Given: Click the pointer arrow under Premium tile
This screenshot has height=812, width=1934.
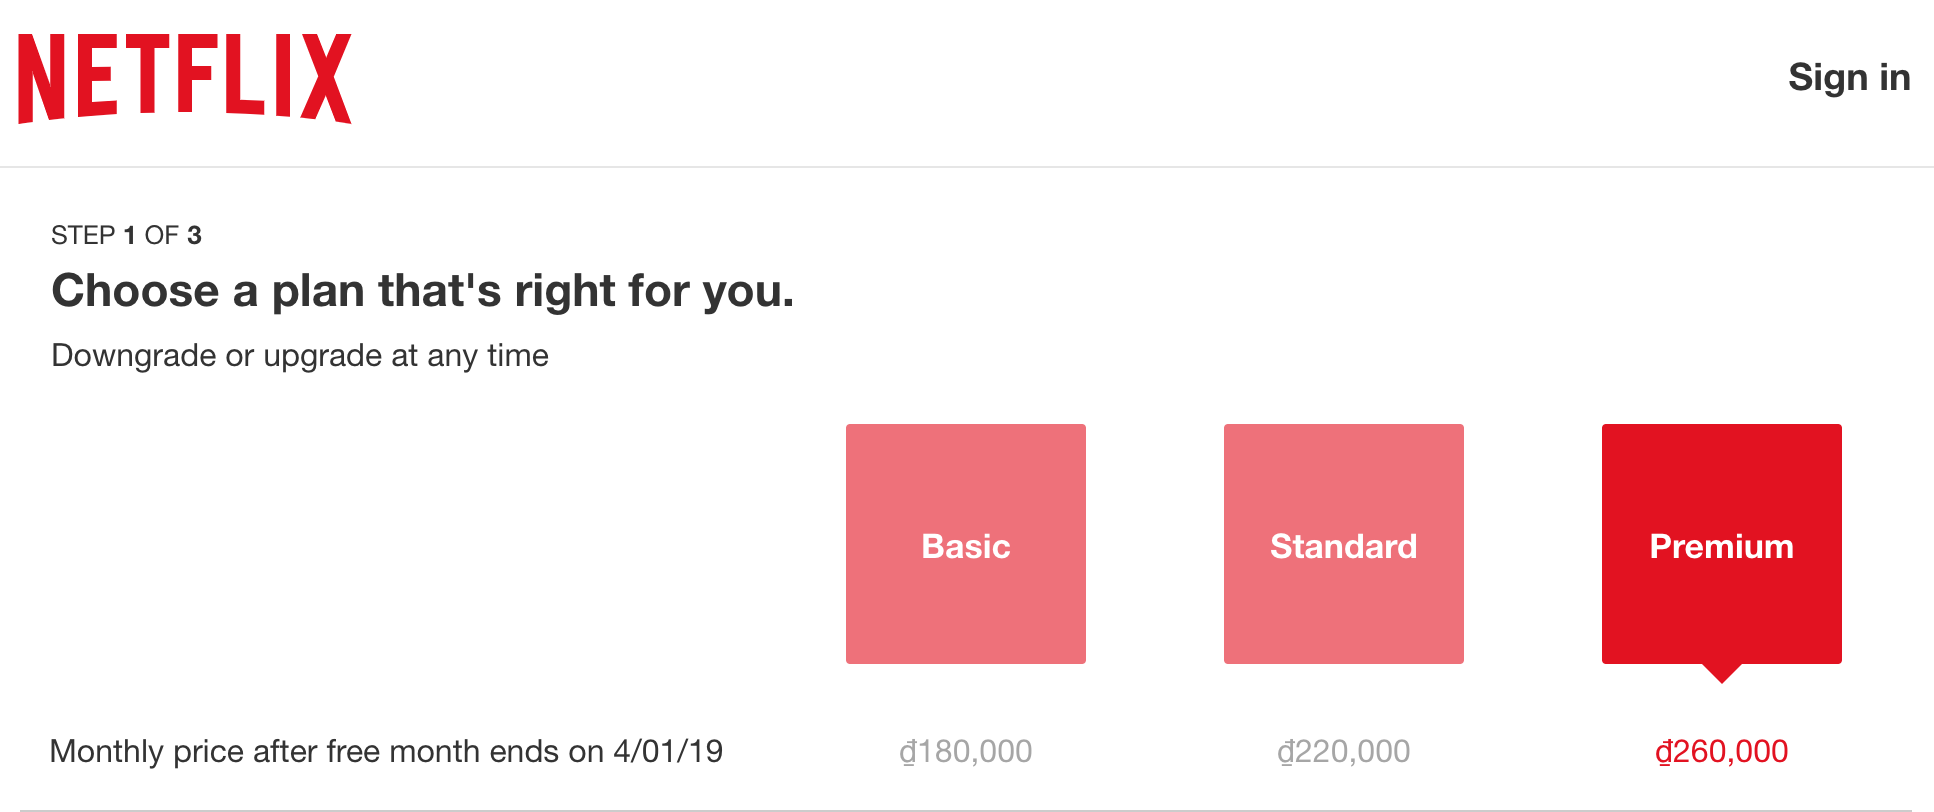Looking at the screenshot, I should tap(1721, 674).
